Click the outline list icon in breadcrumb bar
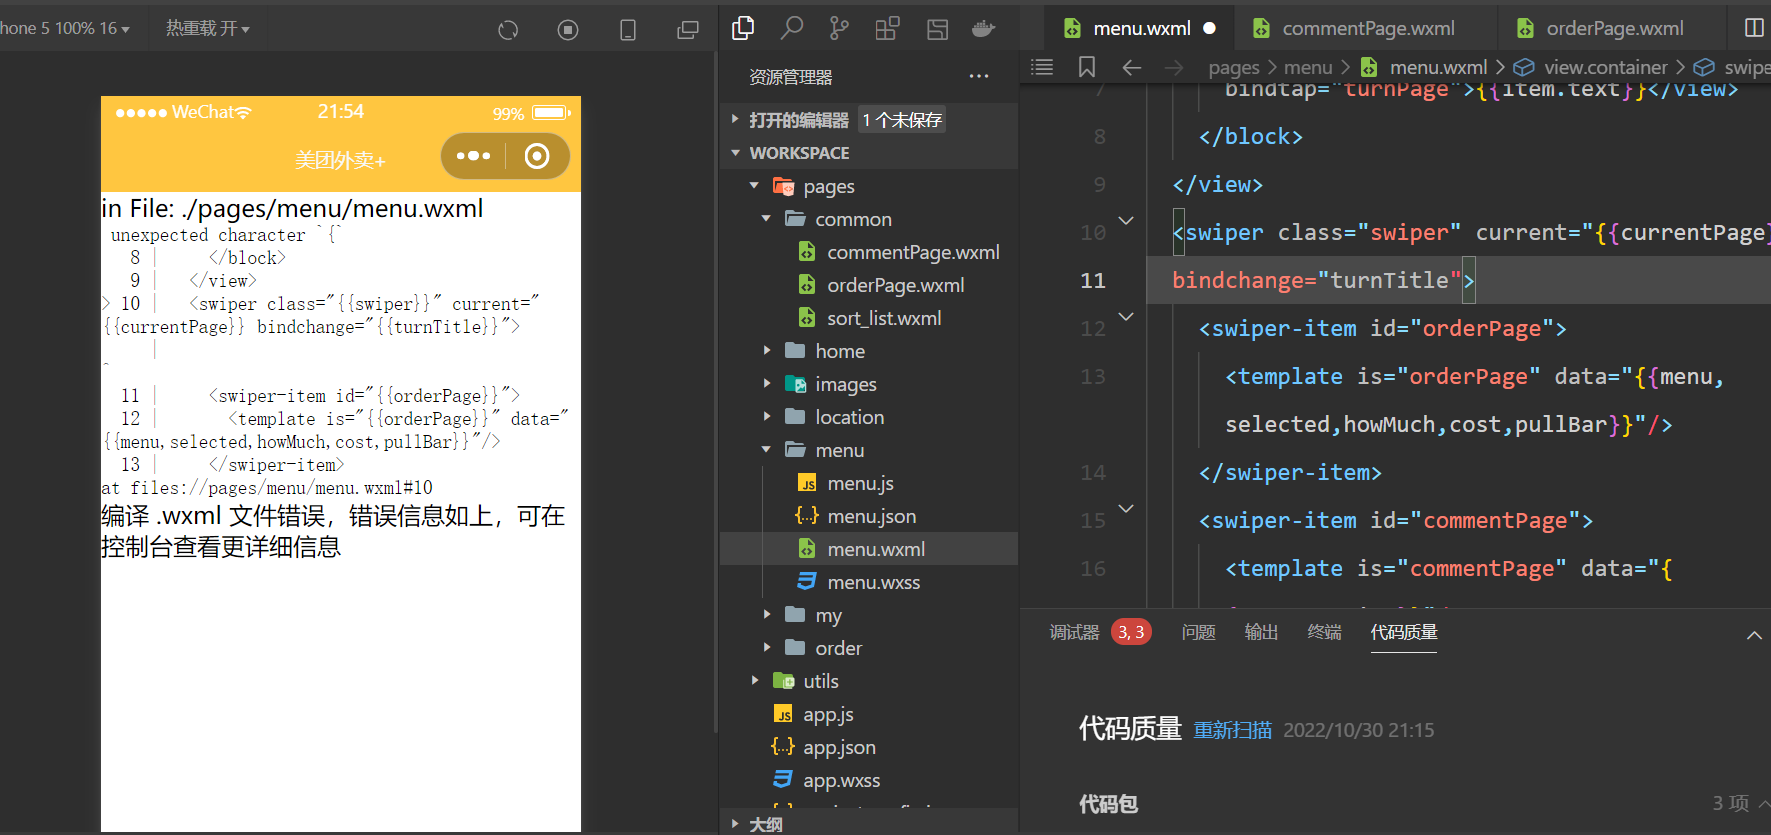The width and height of the screenshot is (1771, 835). 1042,67
